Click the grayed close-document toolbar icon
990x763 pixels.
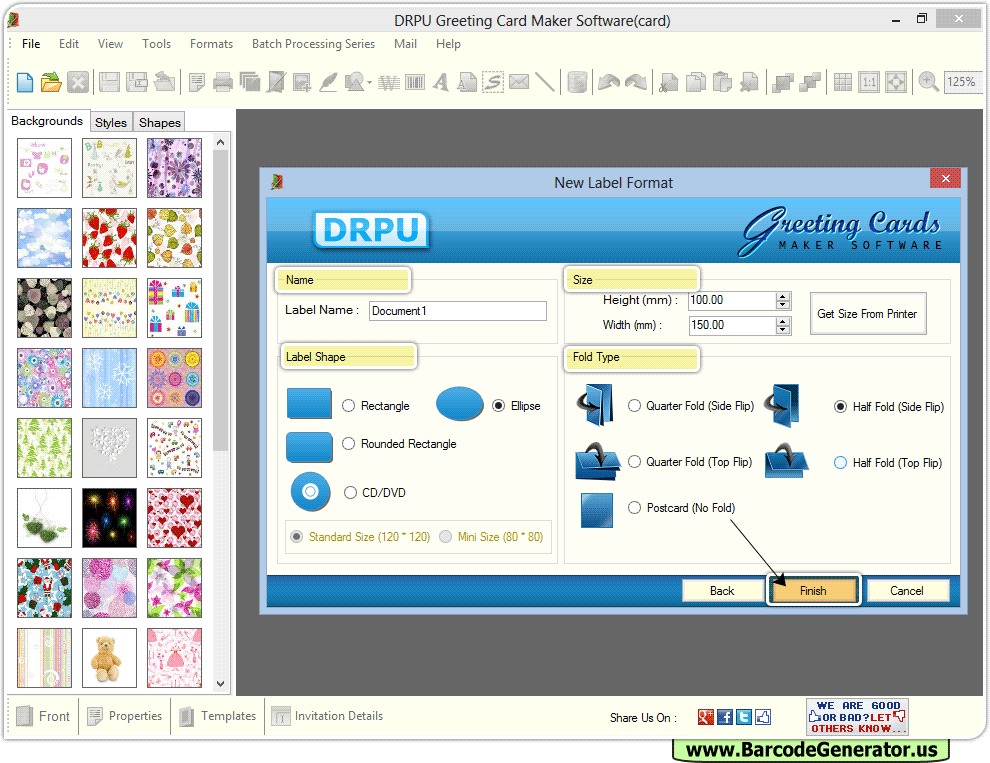click(78, 82)
